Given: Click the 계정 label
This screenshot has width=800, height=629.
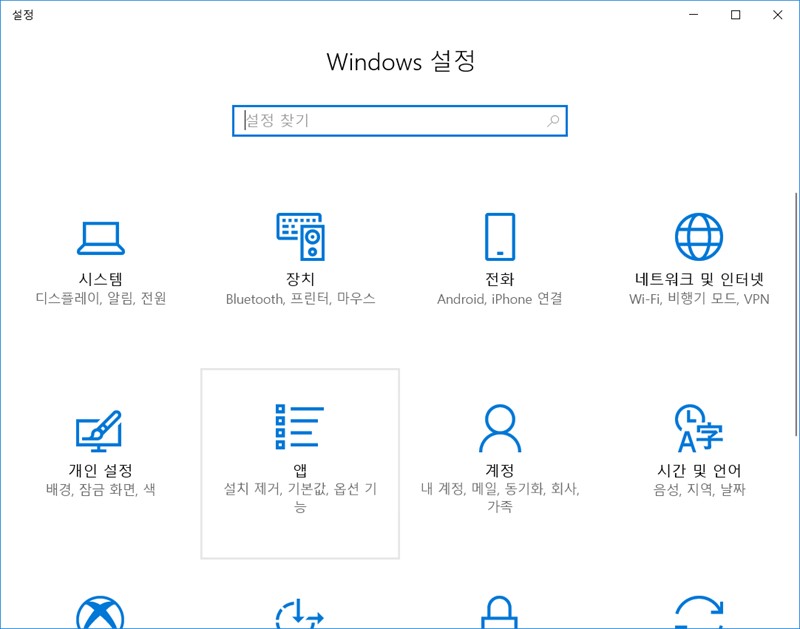Looking at the screenshot, I should 499,470.
